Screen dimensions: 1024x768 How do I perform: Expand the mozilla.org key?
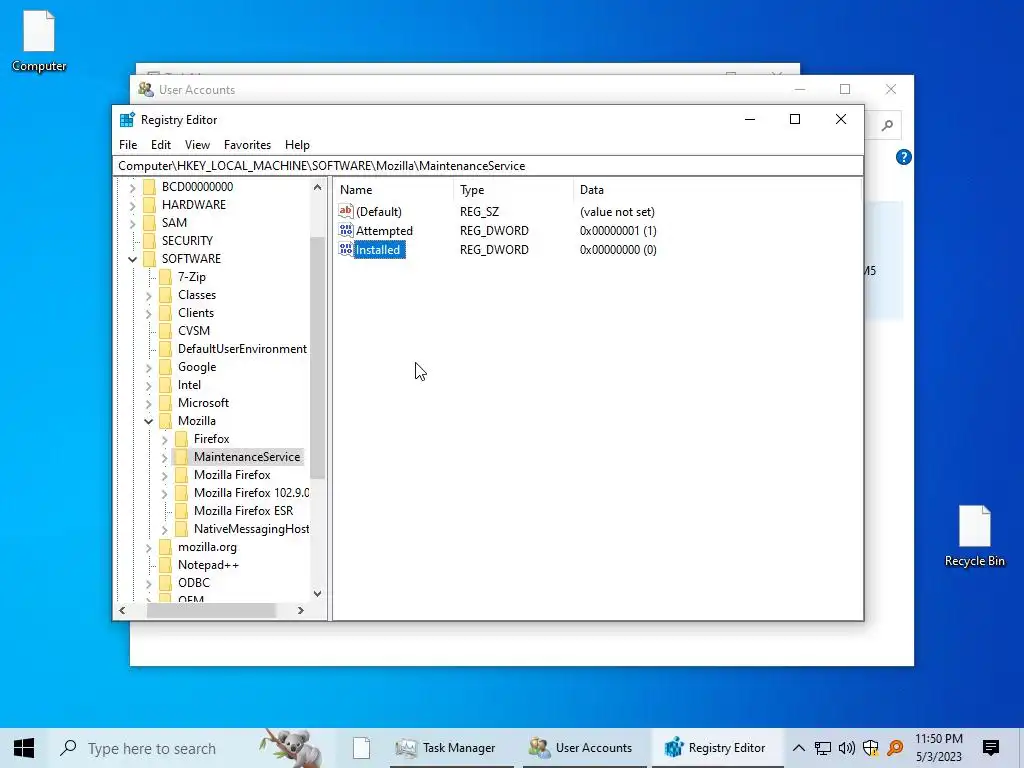coord(148,548)
